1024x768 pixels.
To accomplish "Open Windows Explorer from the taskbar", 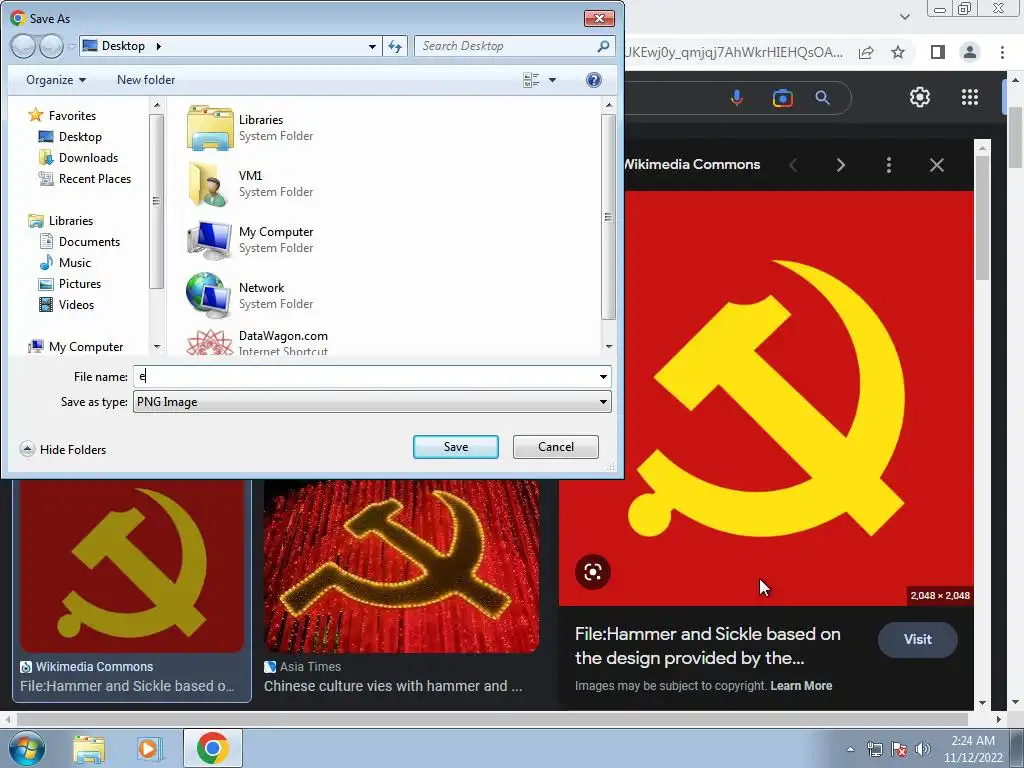I will coord(89,748).
